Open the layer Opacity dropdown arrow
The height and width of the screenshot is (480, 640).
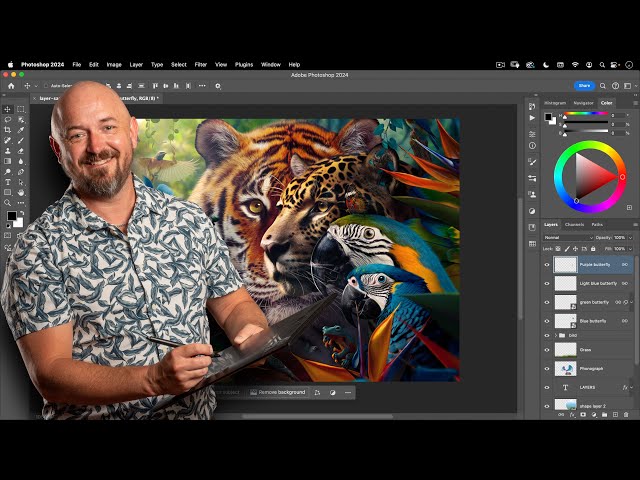tap(629, 238)
